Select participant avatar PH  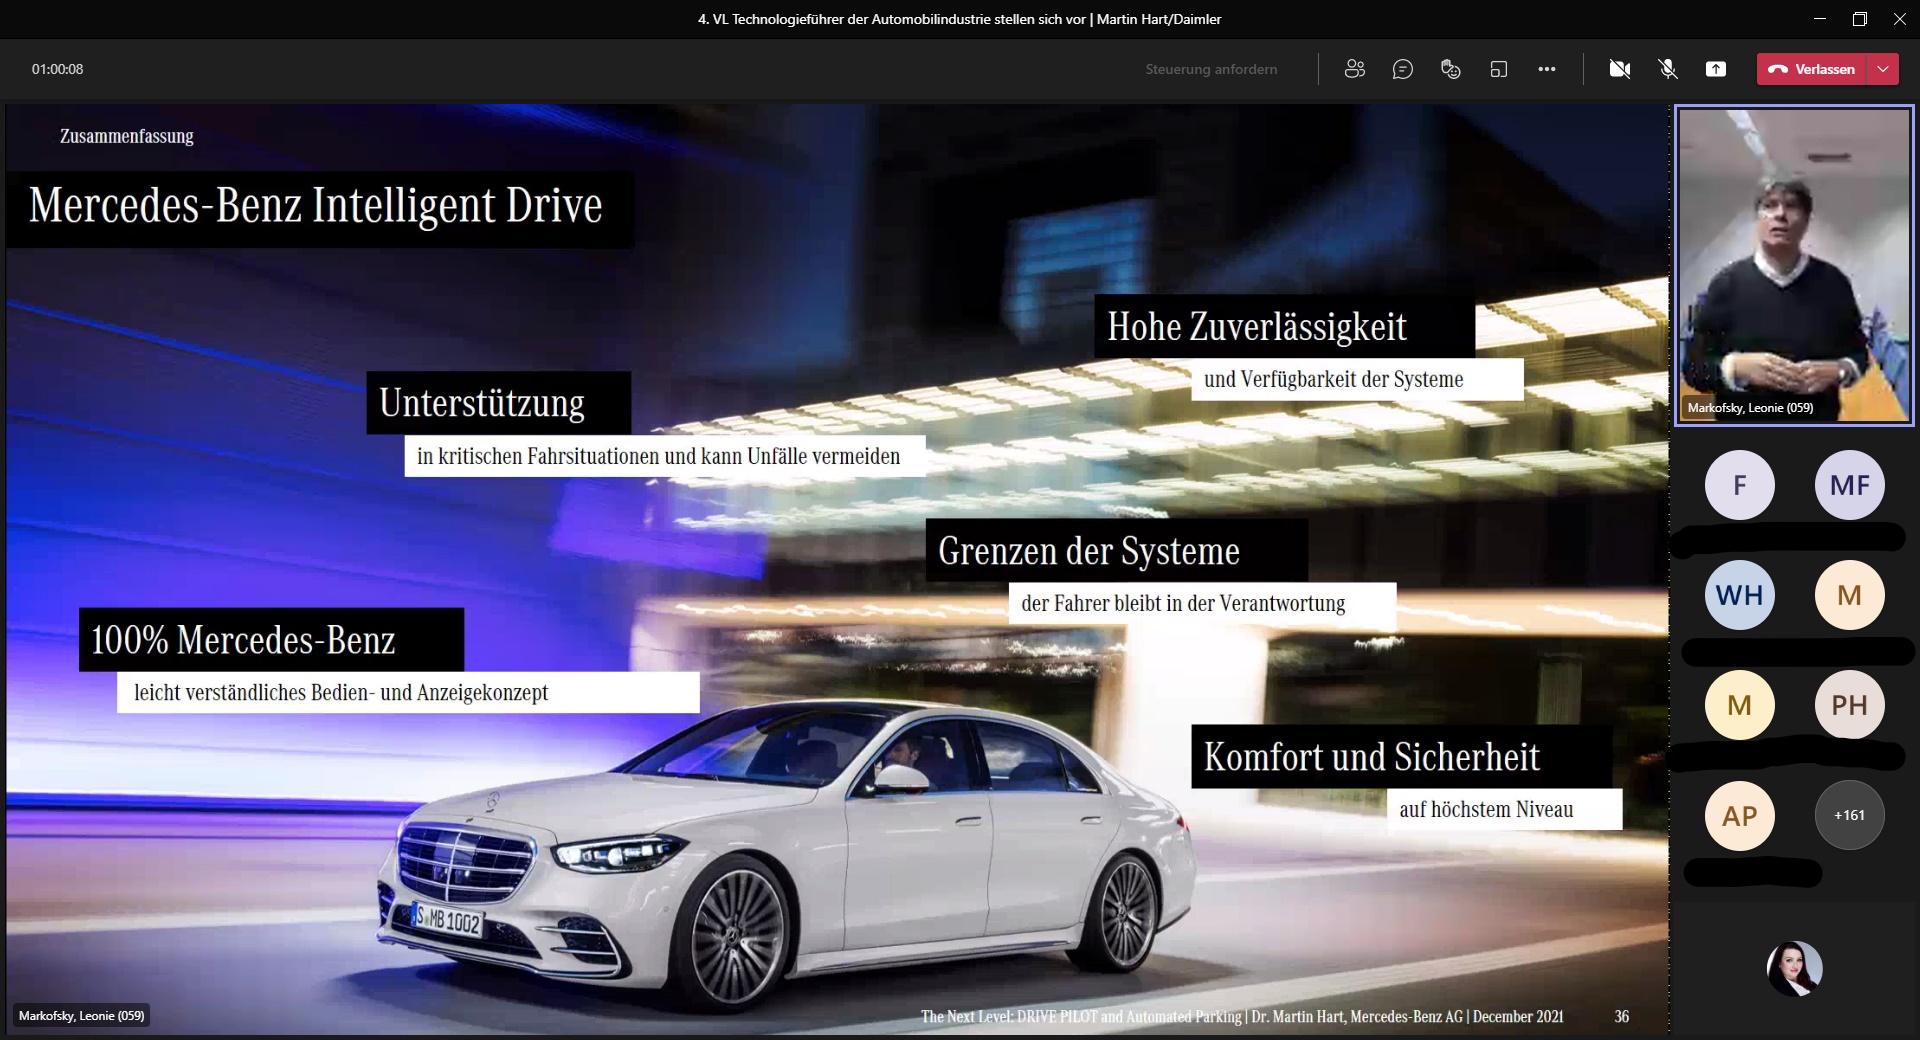(1850, 705)
